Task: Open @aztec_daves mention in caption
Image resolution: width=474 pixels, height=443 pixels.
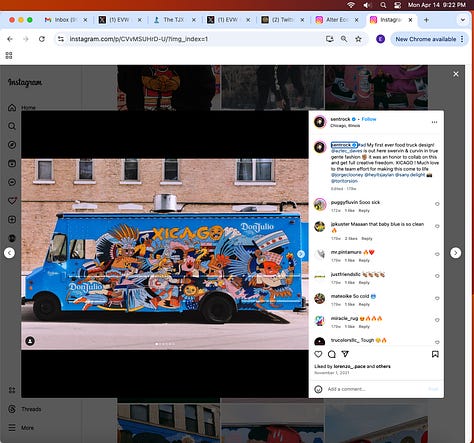Action: point(346,151)
